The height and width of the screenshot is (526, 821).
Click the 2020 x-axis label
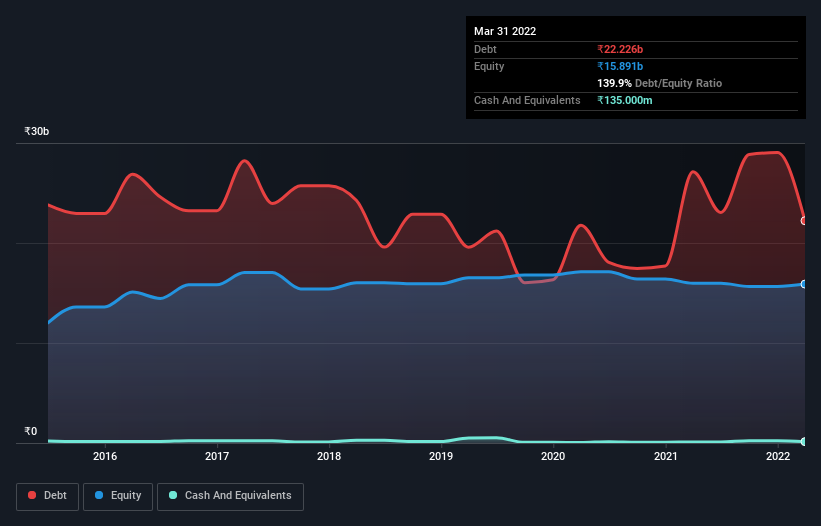pos(553,456)
